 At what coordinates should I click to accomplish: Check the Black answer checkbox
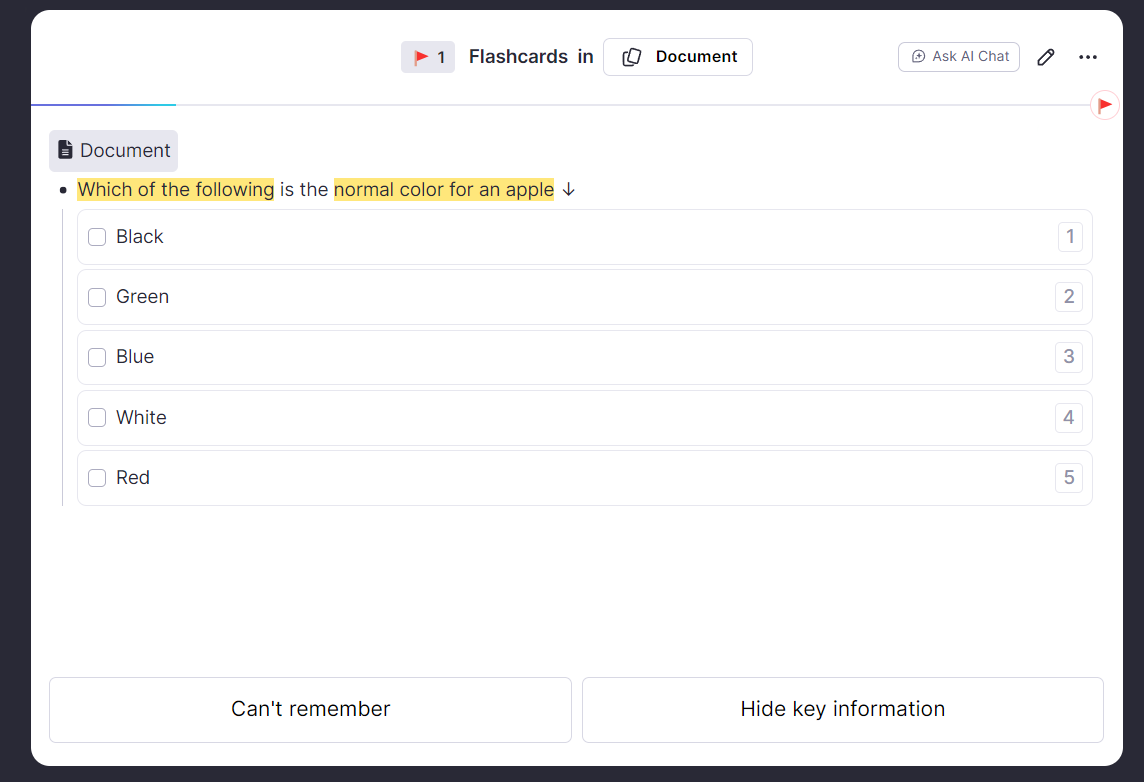coord(97,237)
